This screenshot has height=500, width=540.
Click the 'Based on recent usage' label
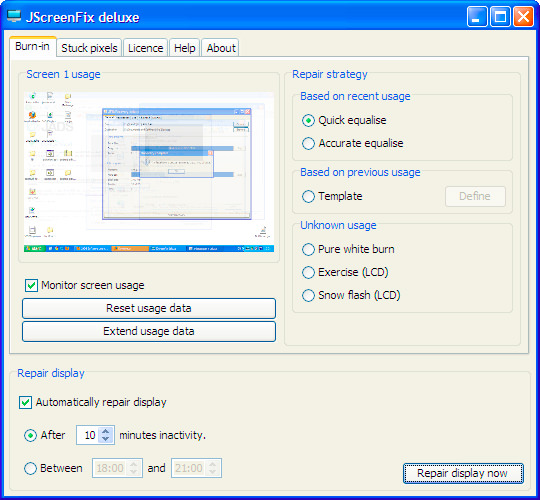pos(355,96)
